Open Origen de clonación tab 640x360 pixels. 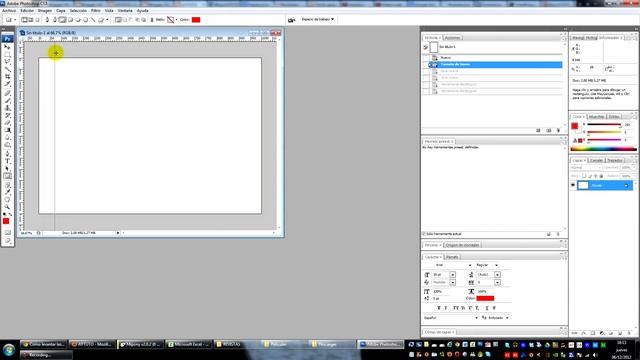point(462,245)
